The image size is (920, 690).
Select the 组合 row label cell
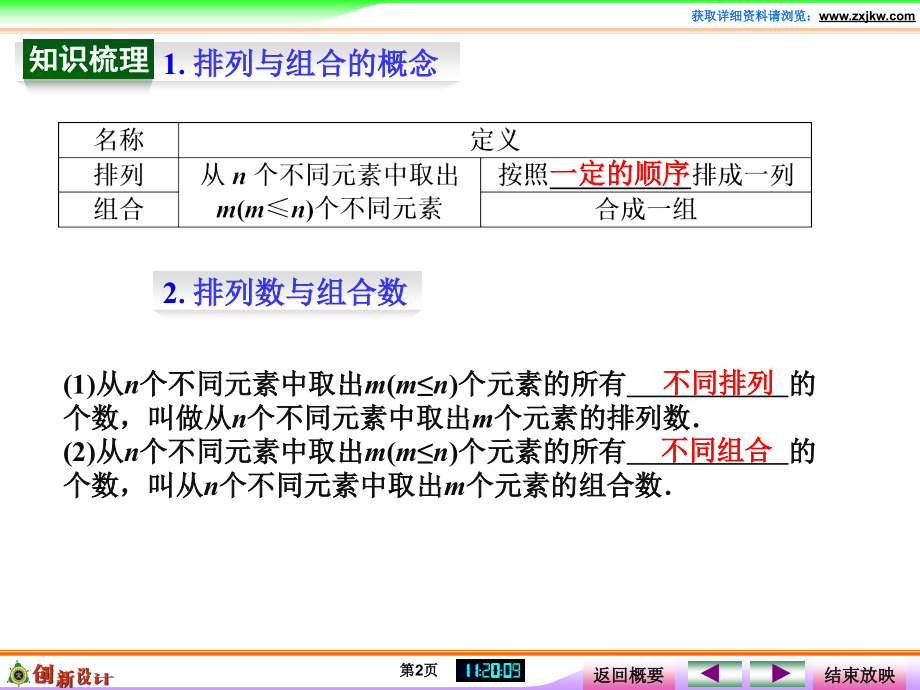(118, 209)
